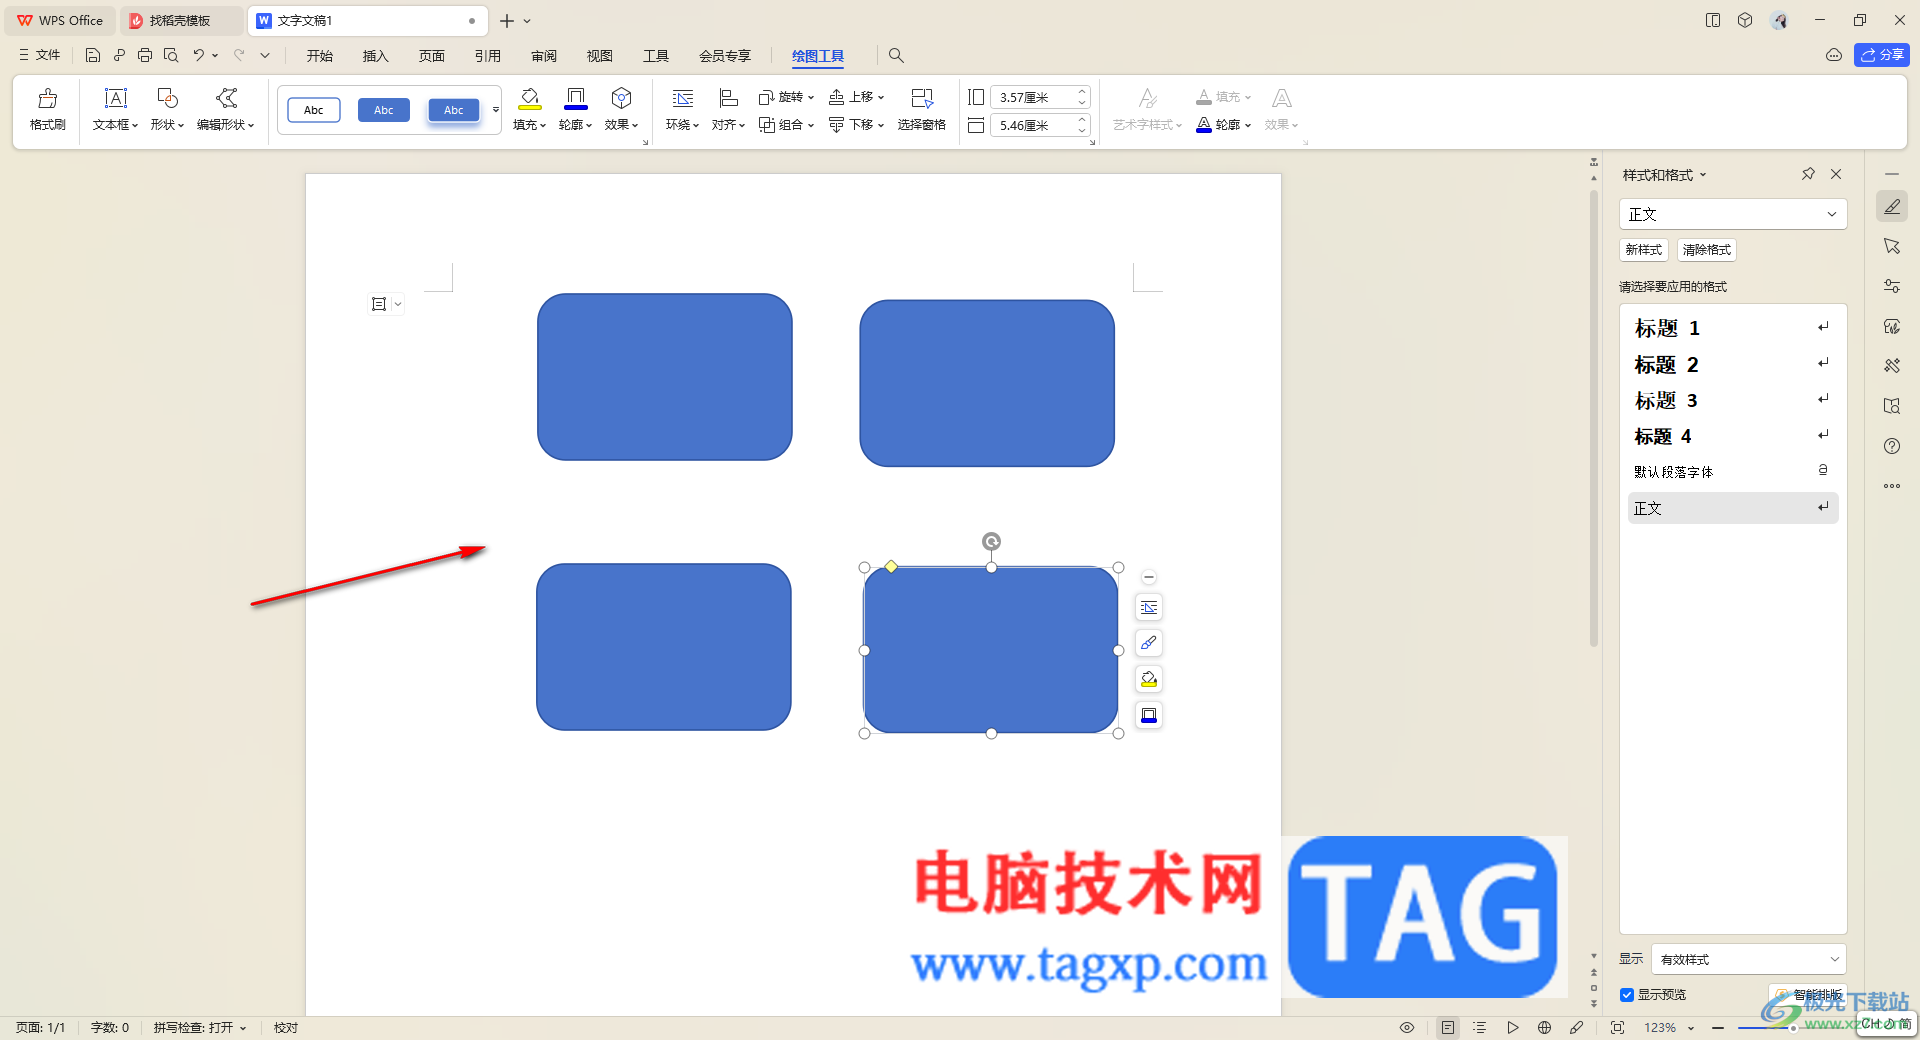The width and height of the screenshot is (1920, 1040).
Task: Switch to web layout globe view
Action: pyautogui.click(x=1545, y=1027)
